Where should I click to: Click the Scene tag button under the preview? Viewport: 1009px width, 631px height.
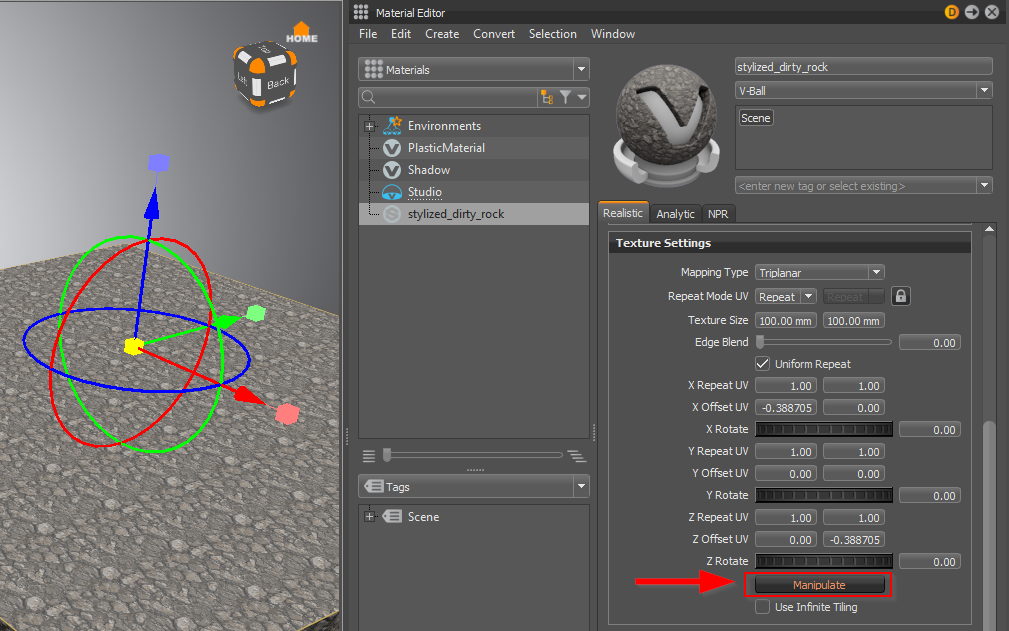tap(755, 117)
